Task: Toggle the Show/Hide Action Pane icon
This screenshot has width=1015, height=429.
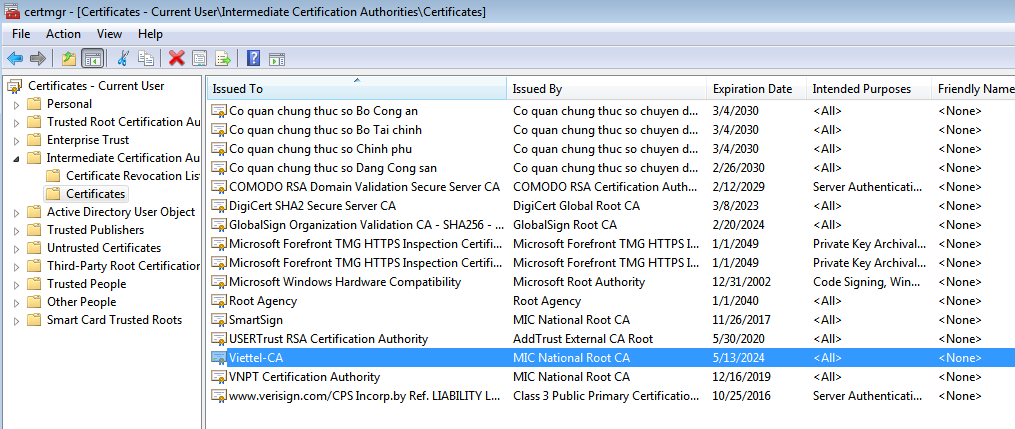Action: (277, 59)
